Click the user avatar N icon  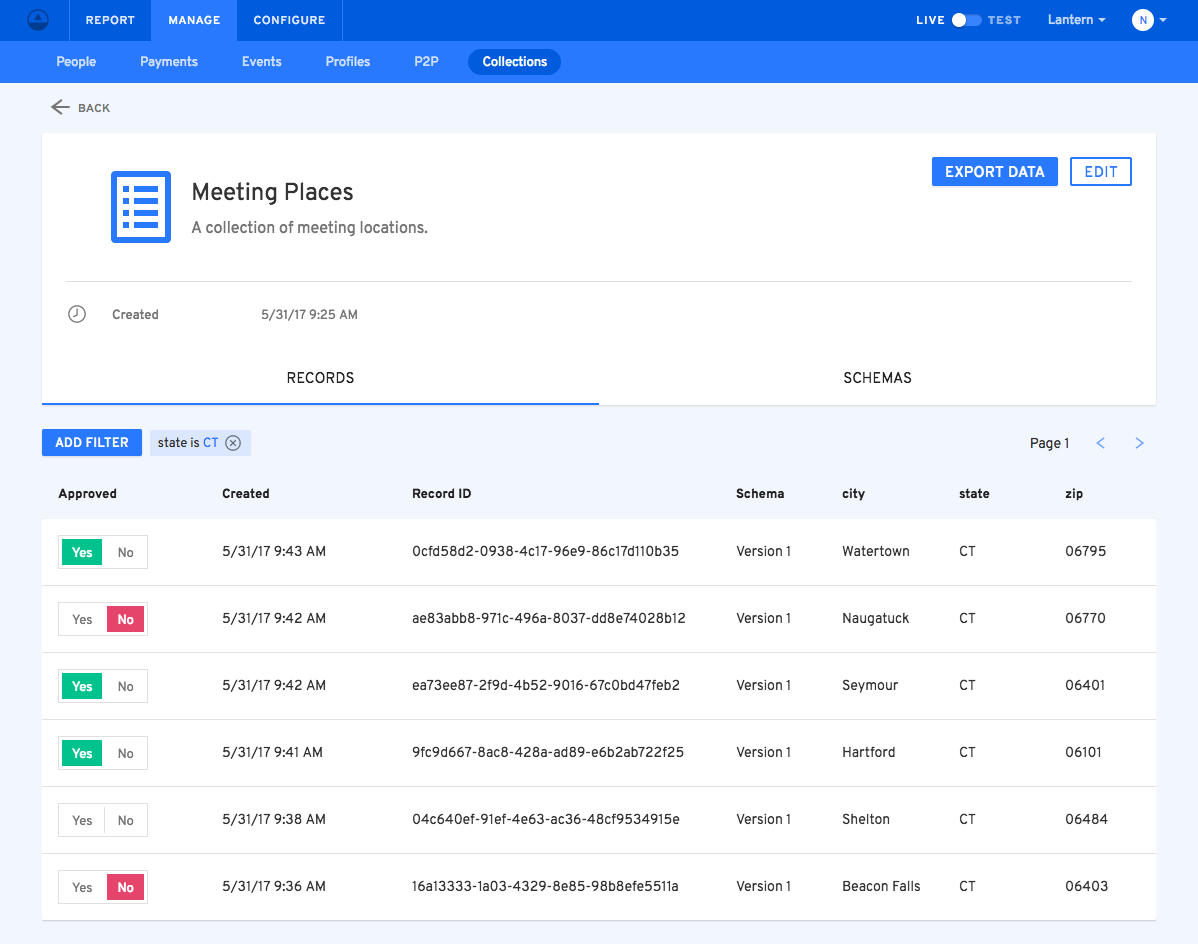(x=1142, y=20)
